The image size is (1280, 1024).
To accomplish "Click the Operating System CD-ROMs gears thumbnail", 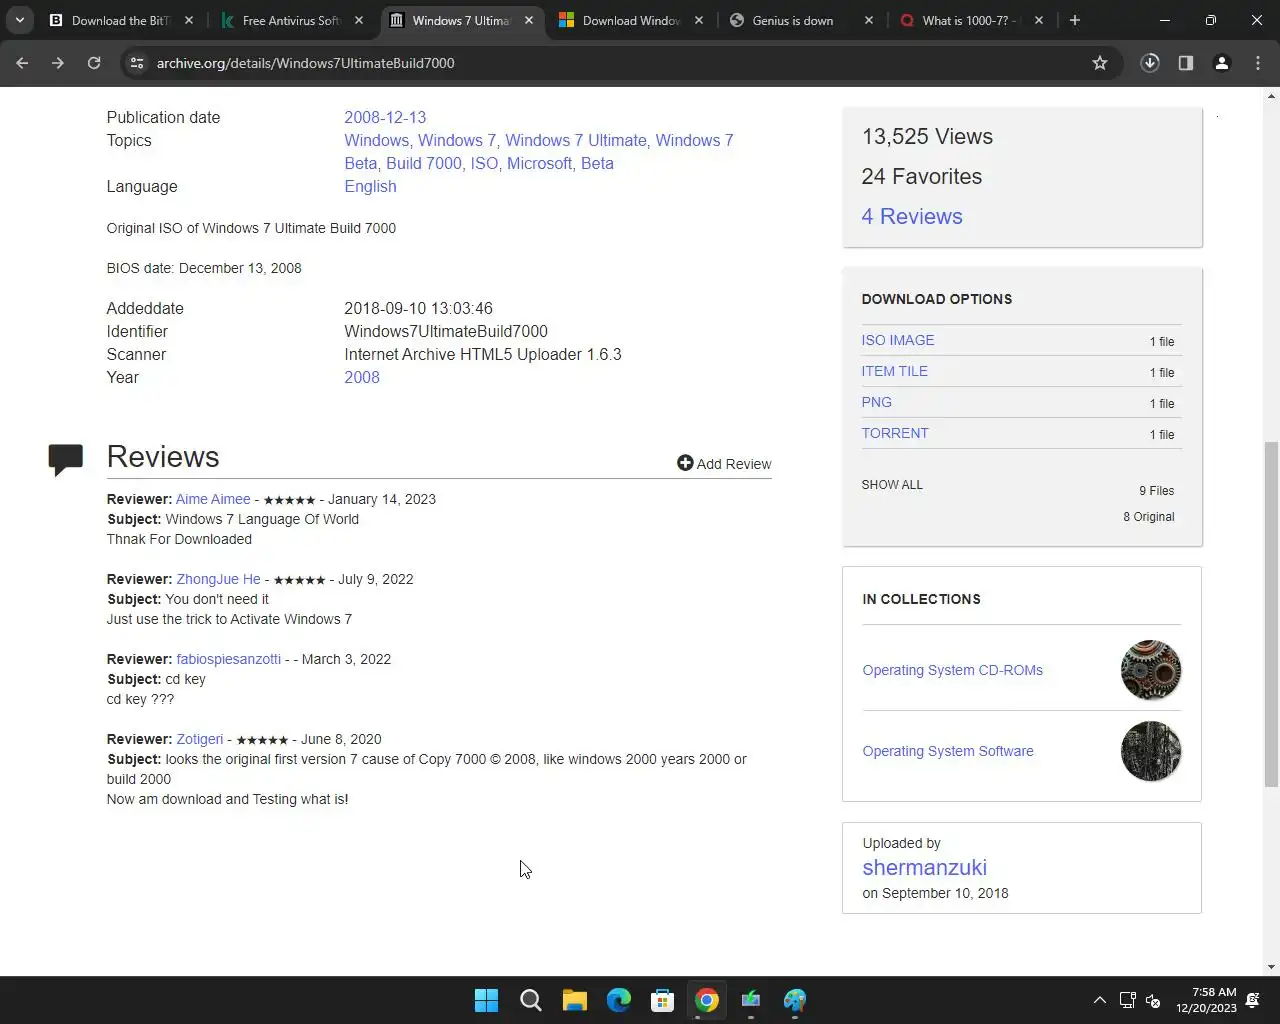I will click(x=1151, y=670).
